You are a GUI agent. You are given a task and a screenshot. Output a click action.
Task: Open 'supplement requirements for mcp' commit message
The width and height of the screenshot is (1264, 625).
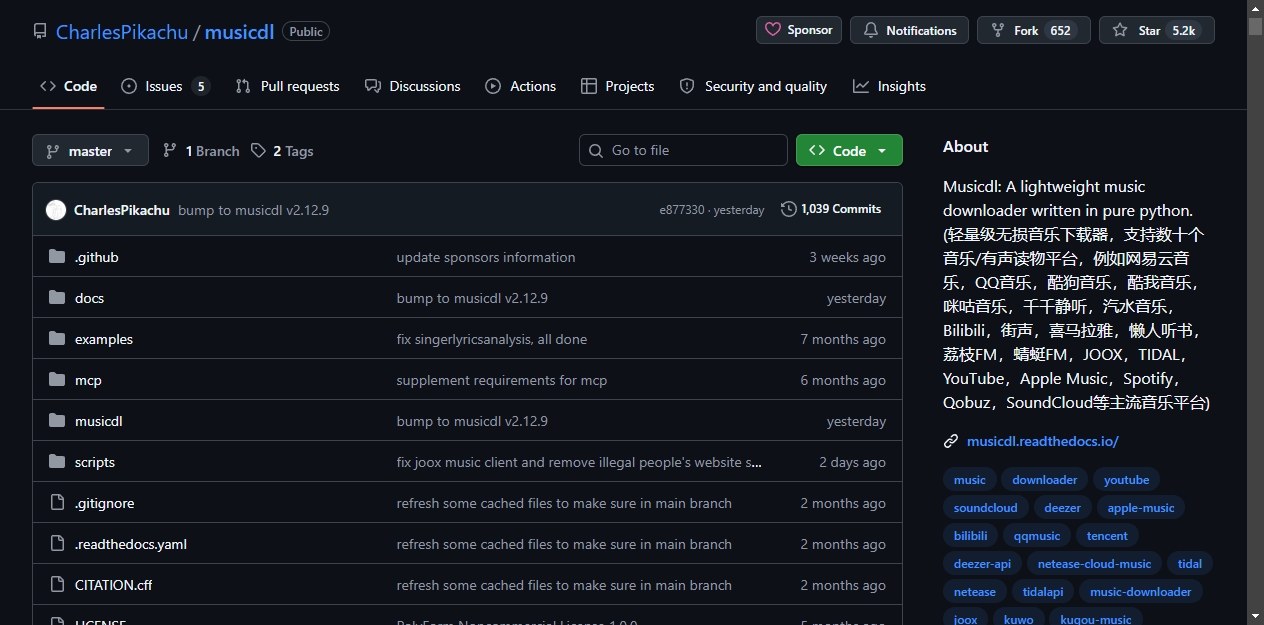502,380
